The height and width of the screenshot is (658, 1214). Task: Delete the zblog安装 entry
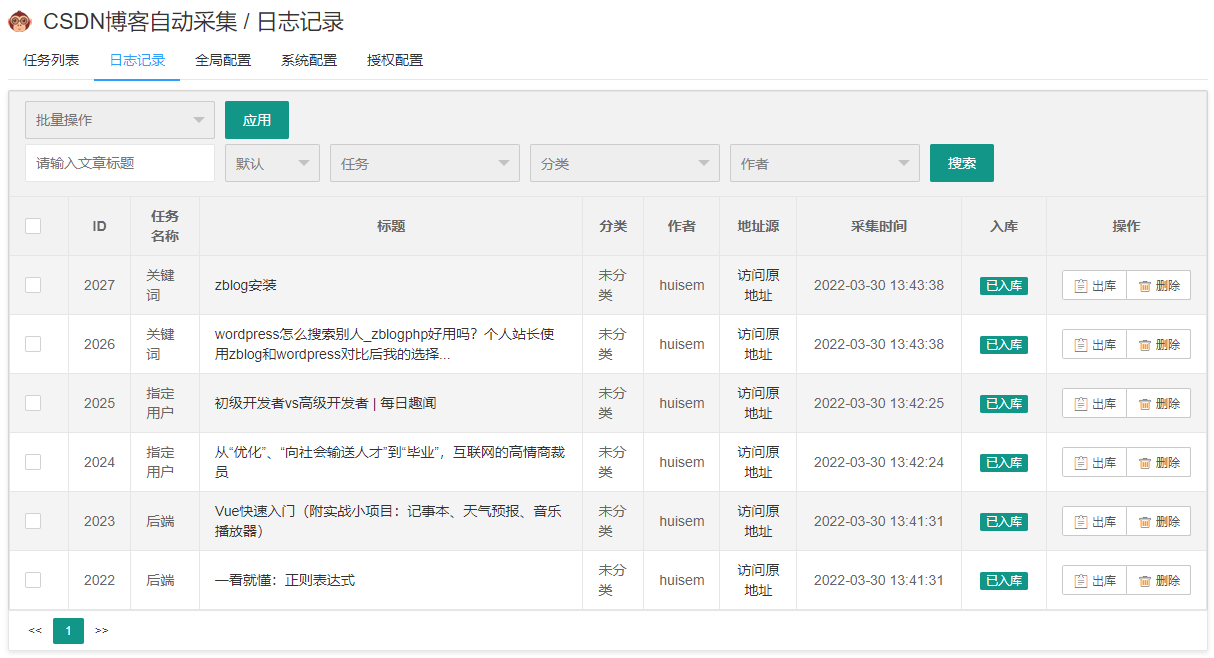[1159, 285]
